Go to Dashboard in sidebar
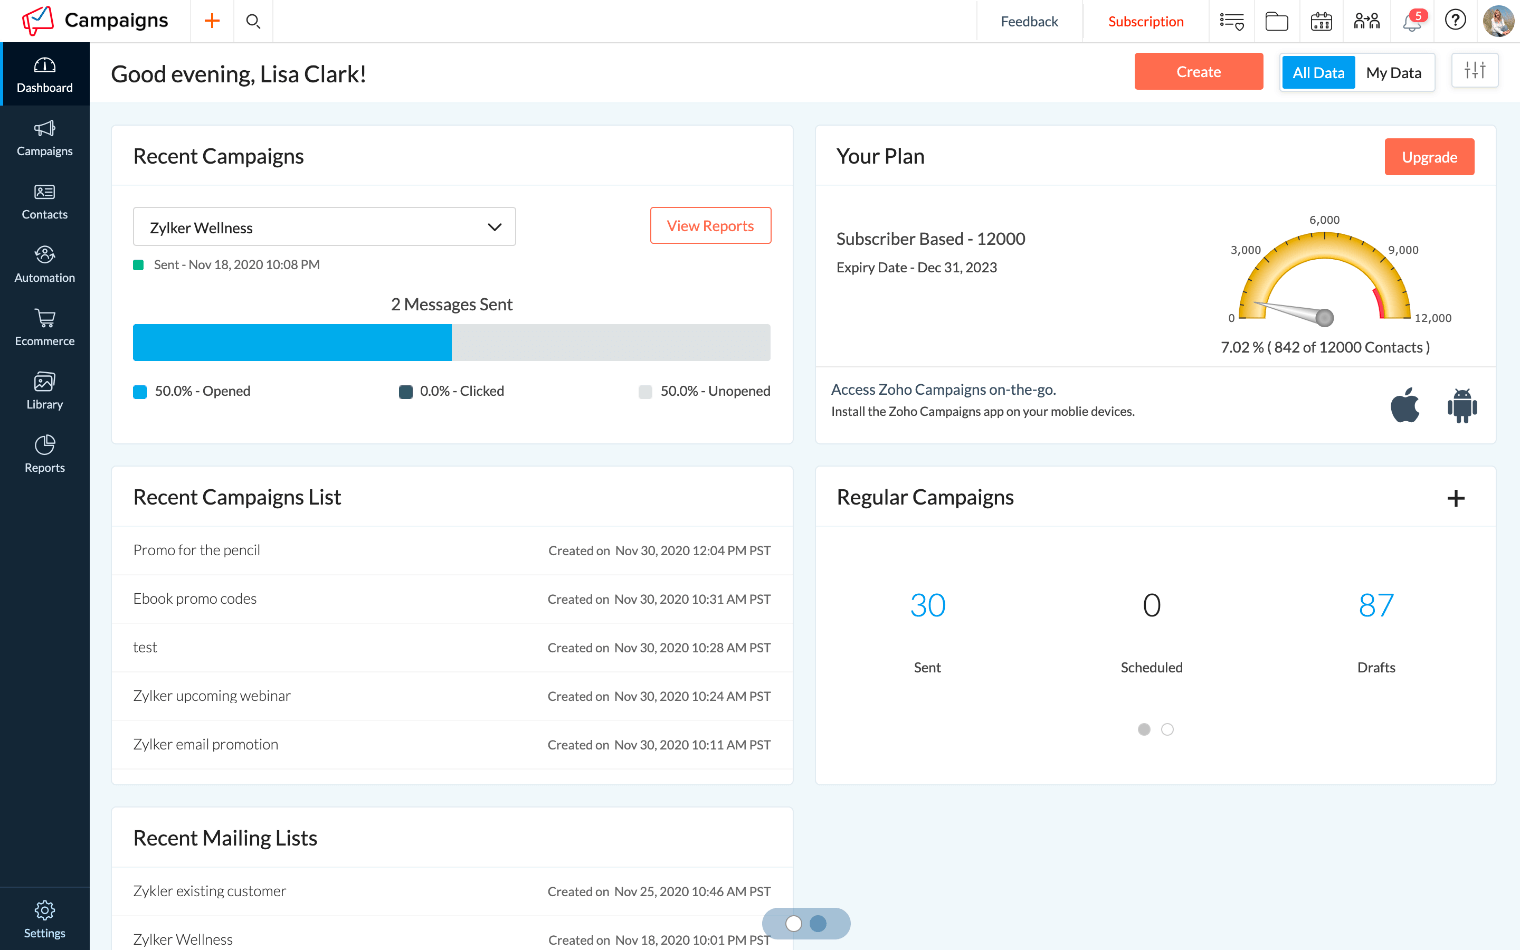1520x950 pixels. point(45,74)
